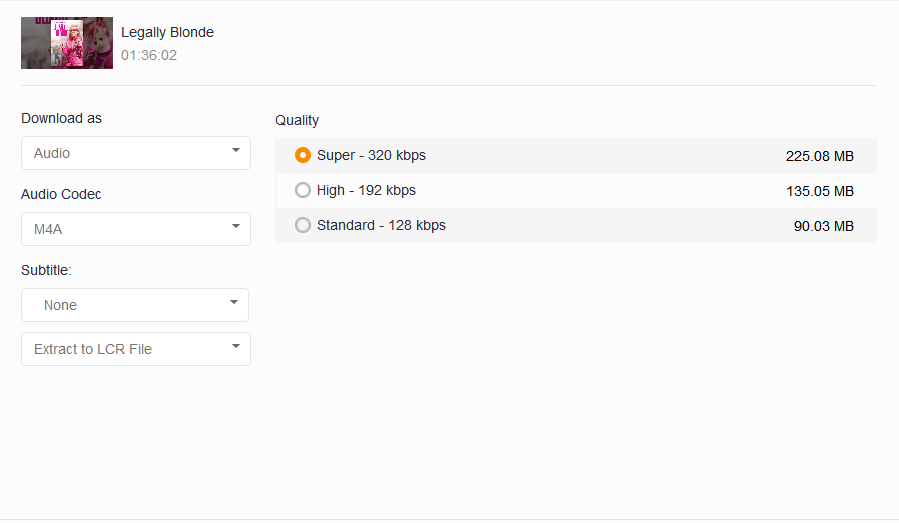Viewport: 899px width, 523px height.
Task: Click the arrow on Subtitle combo box
Action: point(234,303)
